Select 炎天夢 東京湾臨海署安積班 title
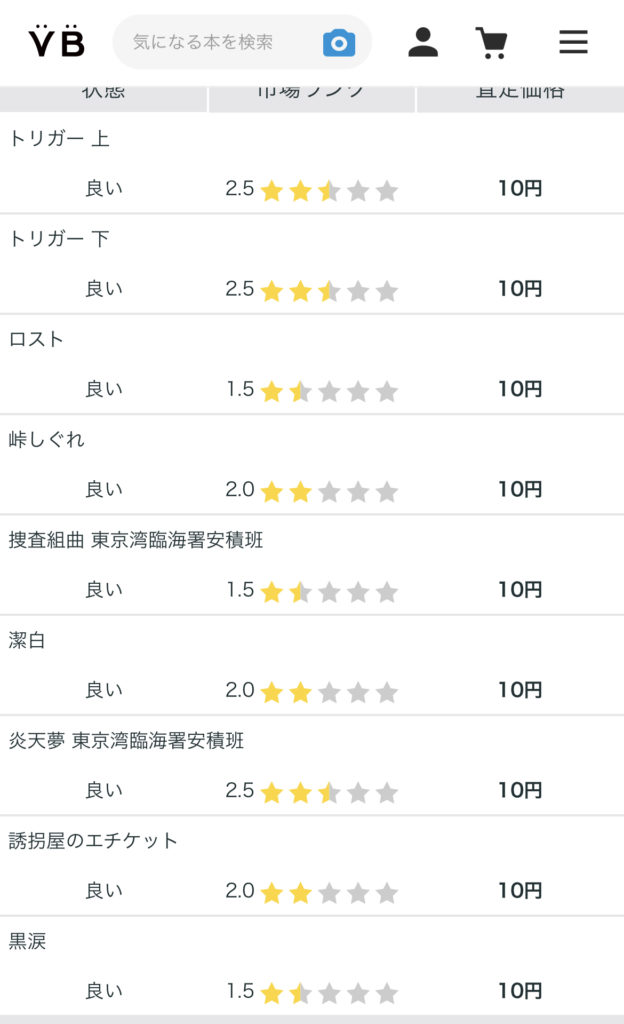 [127, 741]
